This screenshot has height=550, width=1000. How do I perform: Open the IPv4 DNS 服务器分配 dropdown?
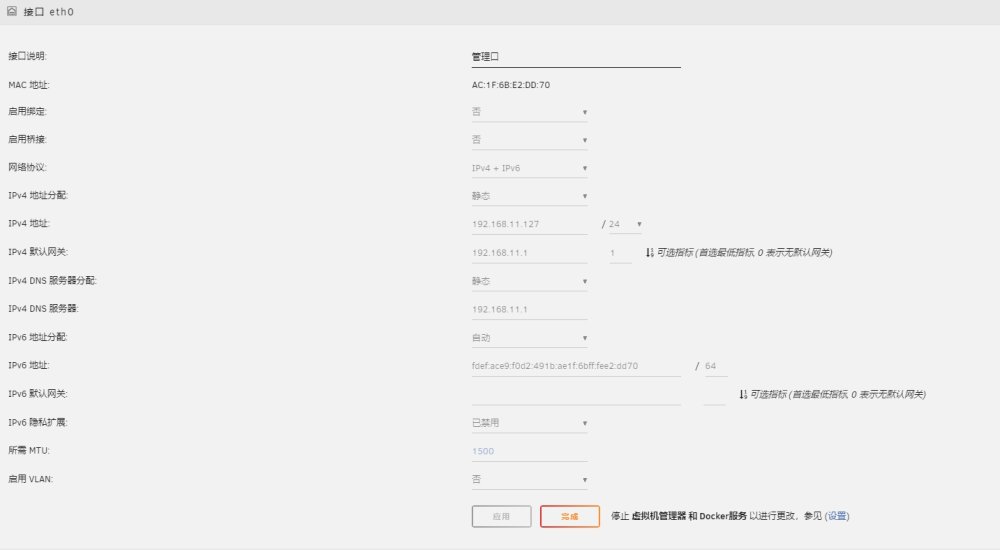[529, 281]
